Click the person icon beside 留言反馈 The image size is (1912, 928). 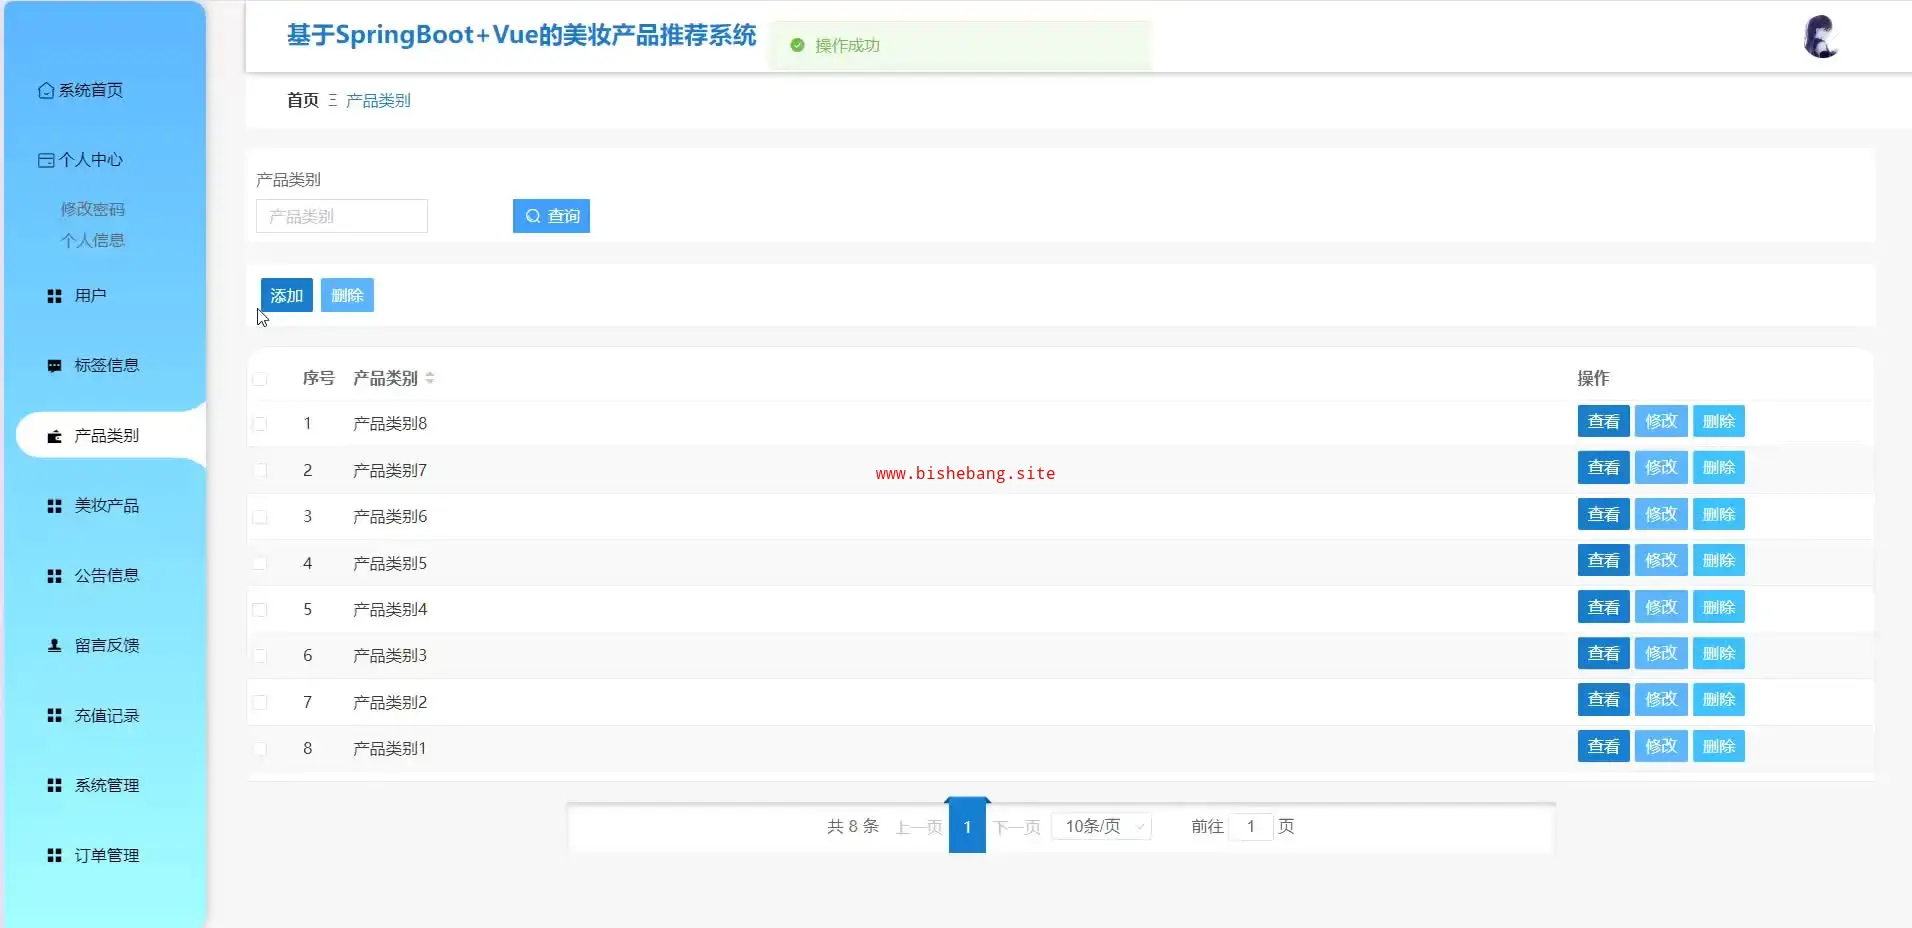click(x=55, y=646)
